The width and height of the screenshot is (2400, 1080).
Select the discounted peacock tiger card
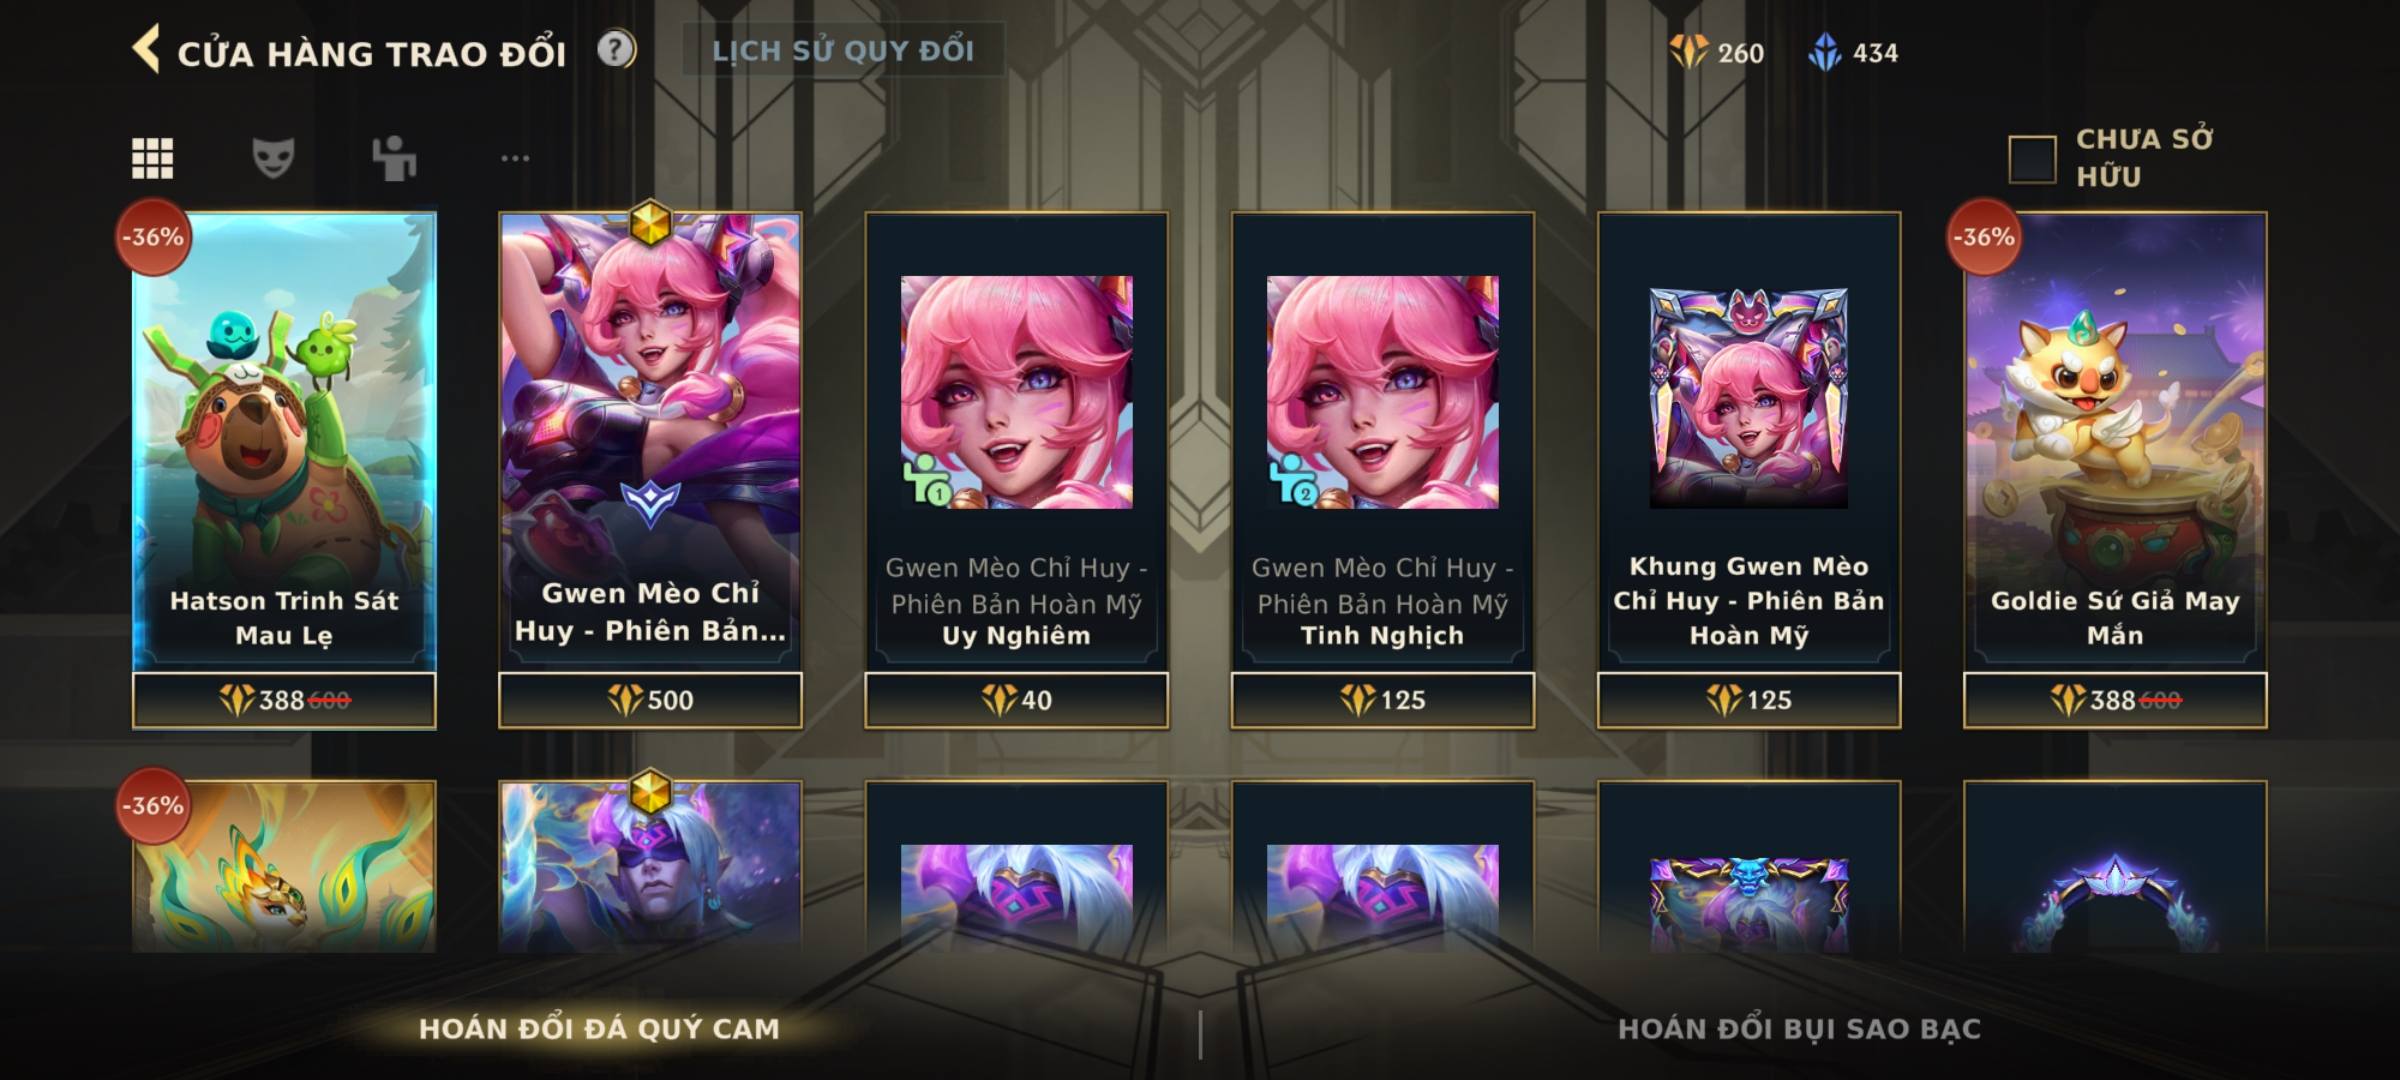tap(284, 866)
